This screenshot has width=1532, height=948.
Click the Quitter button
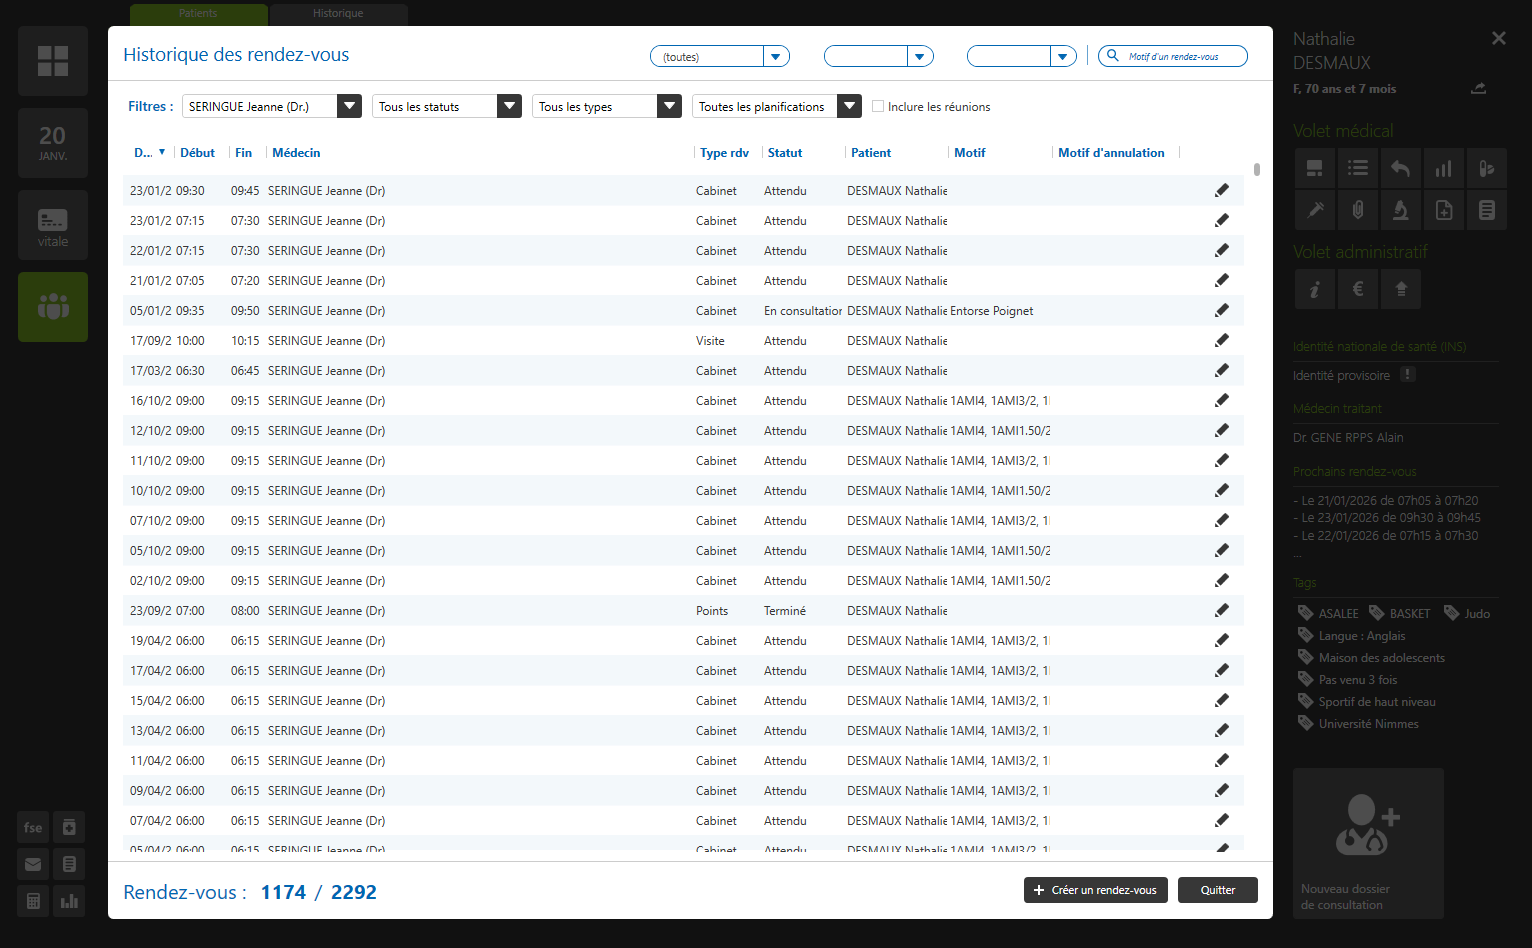tap(1217, 890)
